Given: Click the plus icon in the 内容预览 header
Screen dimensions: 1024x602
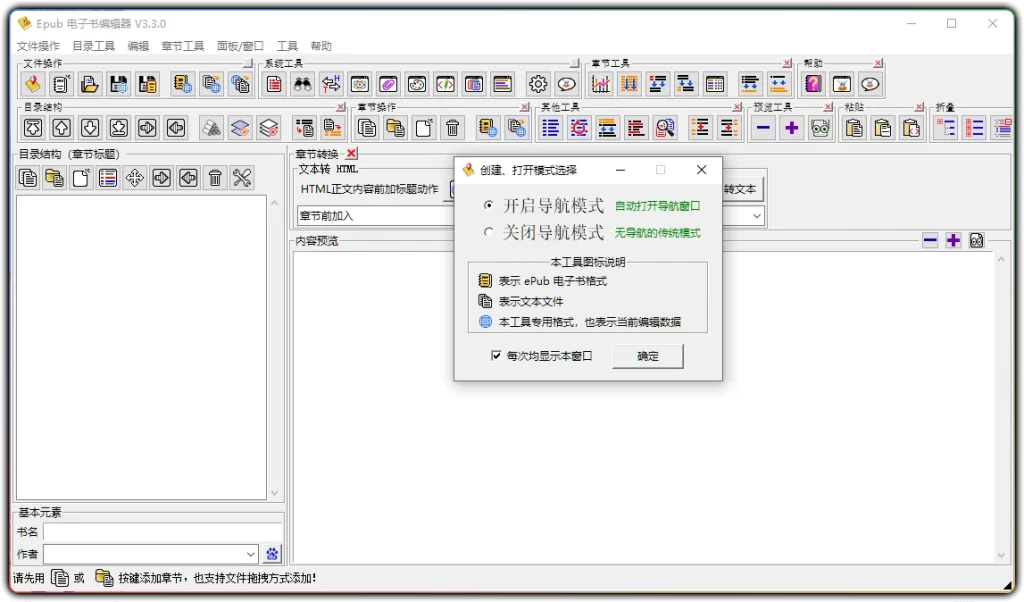Looking at the screenshot, I should [x=953, y=240].
